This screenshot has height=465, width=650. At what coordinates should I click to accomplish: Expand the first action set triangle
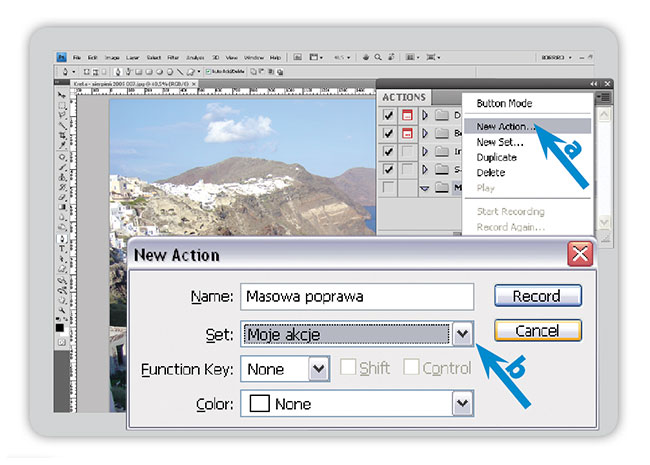pos(426,116)
